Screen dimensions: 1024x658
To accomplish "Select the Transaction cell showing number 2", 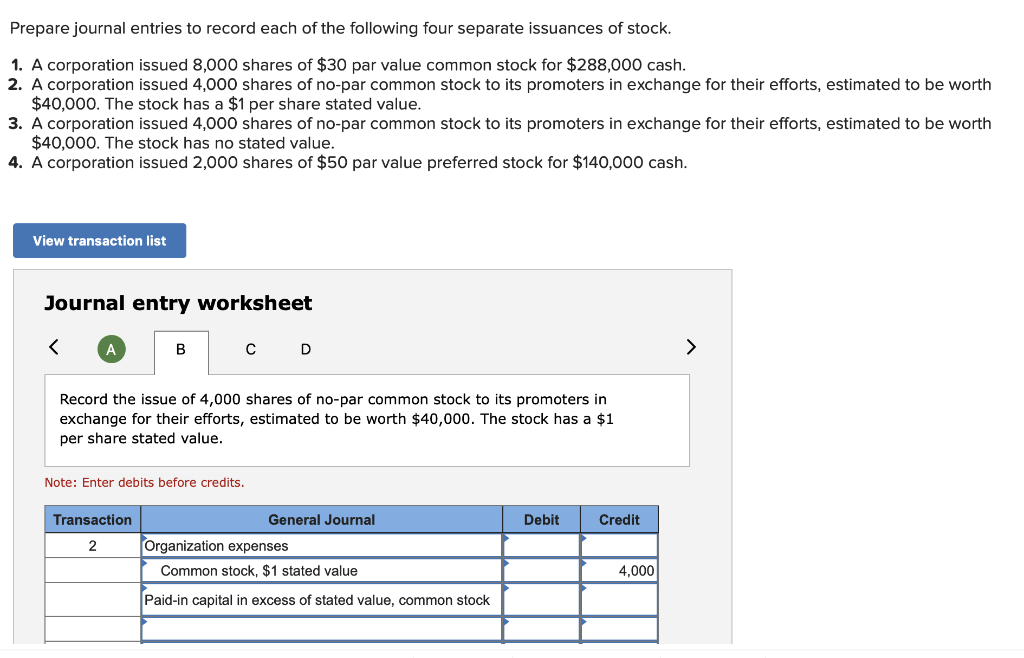I will [92, 546].
